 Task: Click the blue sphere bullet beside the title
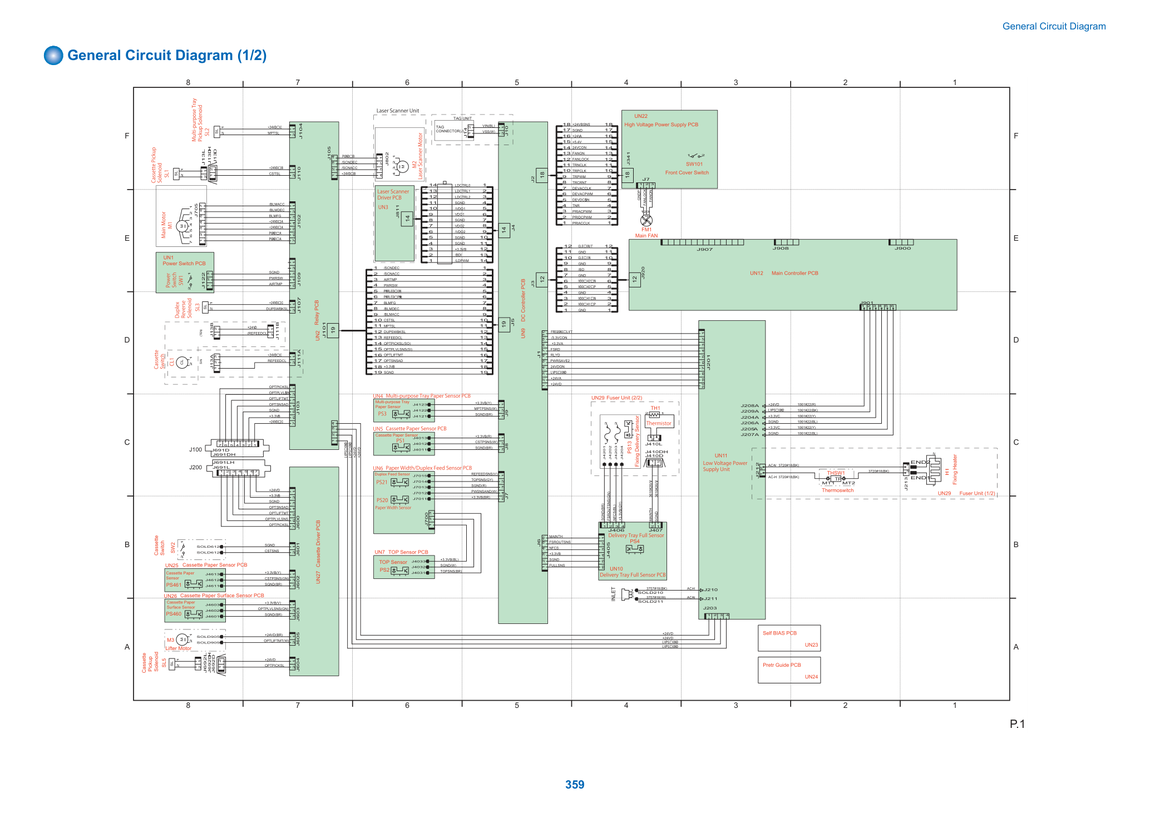[54, 55]
